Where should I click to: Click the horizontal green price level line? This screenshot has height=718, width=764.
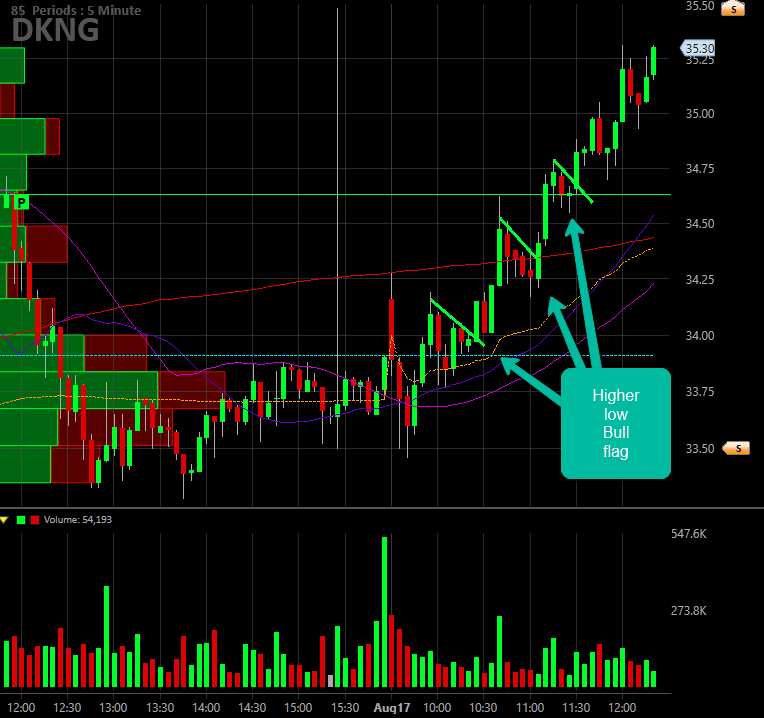click(x=335, y=194)
